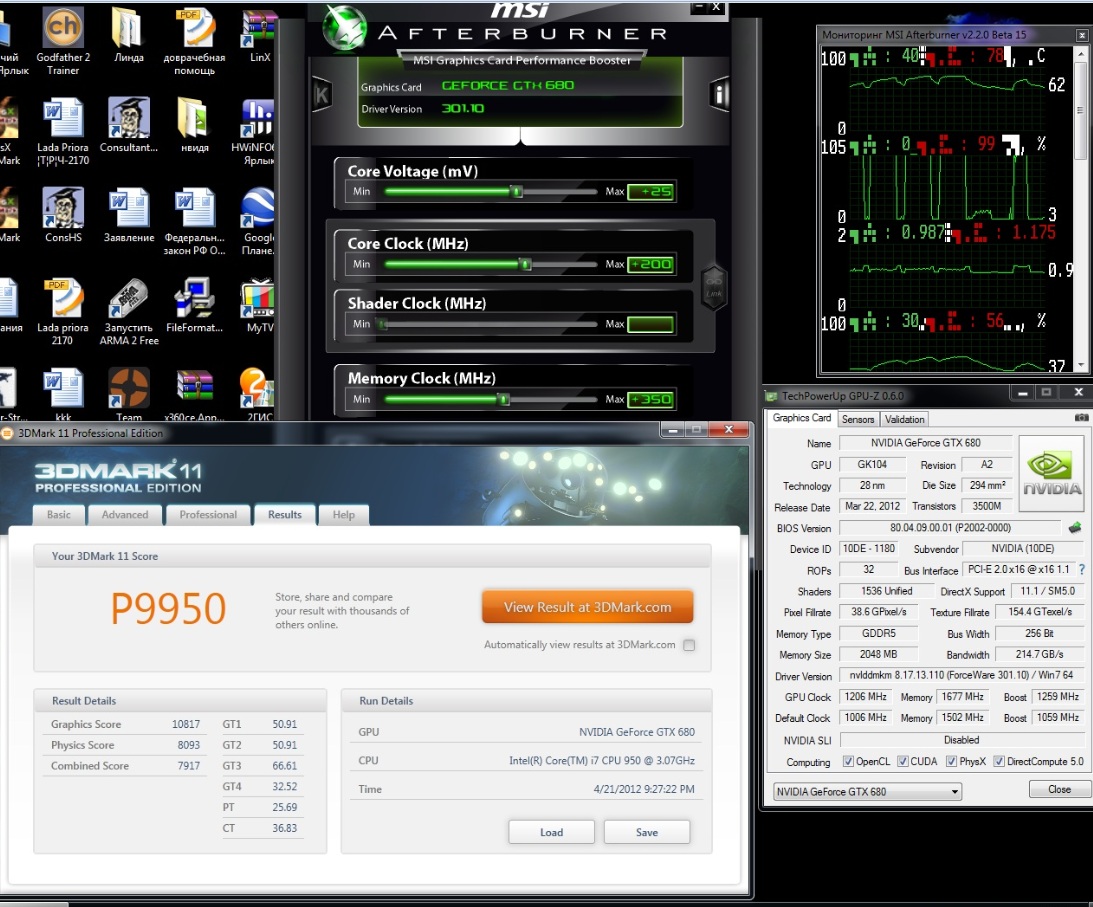Launch the Team Fortress shortcut icon
This screenshot has width=1093, height=907.
pos(129,394)
